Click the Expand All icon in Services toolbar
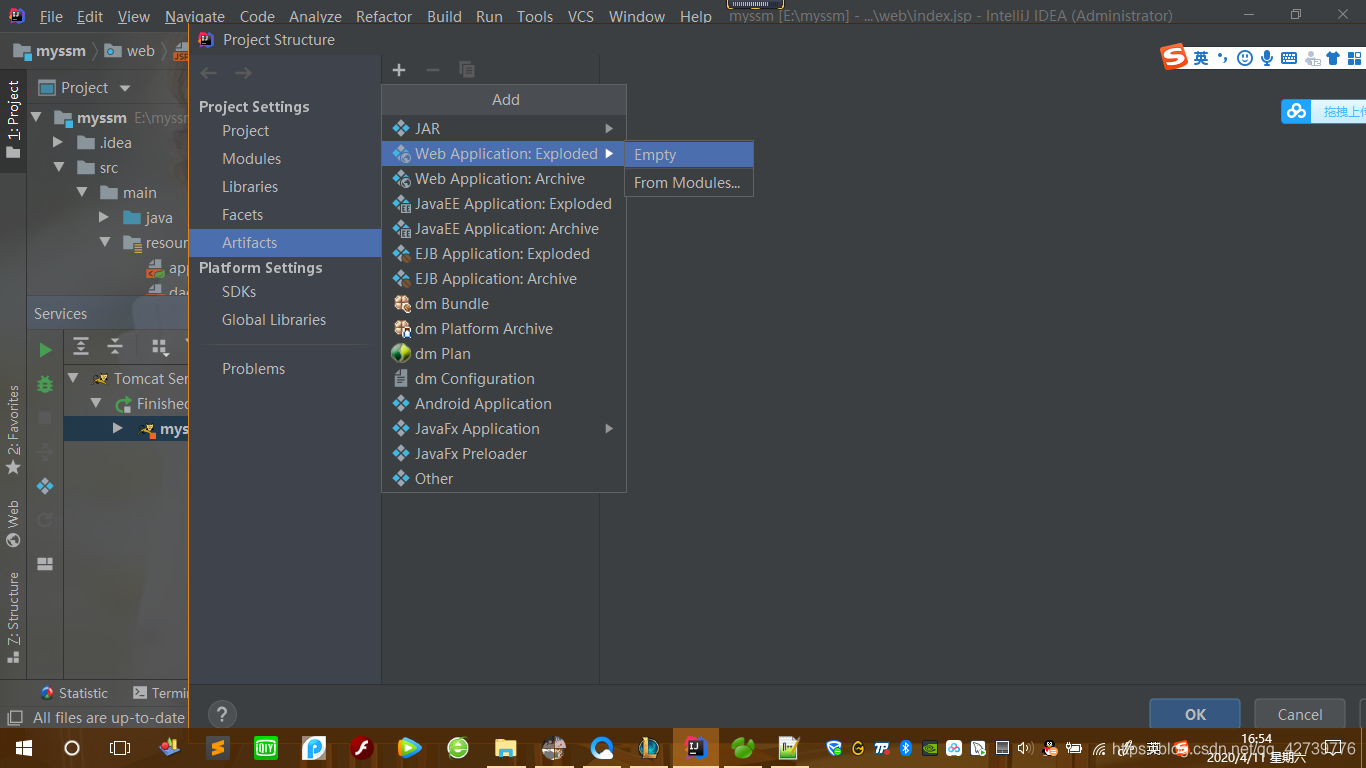The height and width of the screenshot is (768, 1366). pyautogui.click(x=81, y=347)
